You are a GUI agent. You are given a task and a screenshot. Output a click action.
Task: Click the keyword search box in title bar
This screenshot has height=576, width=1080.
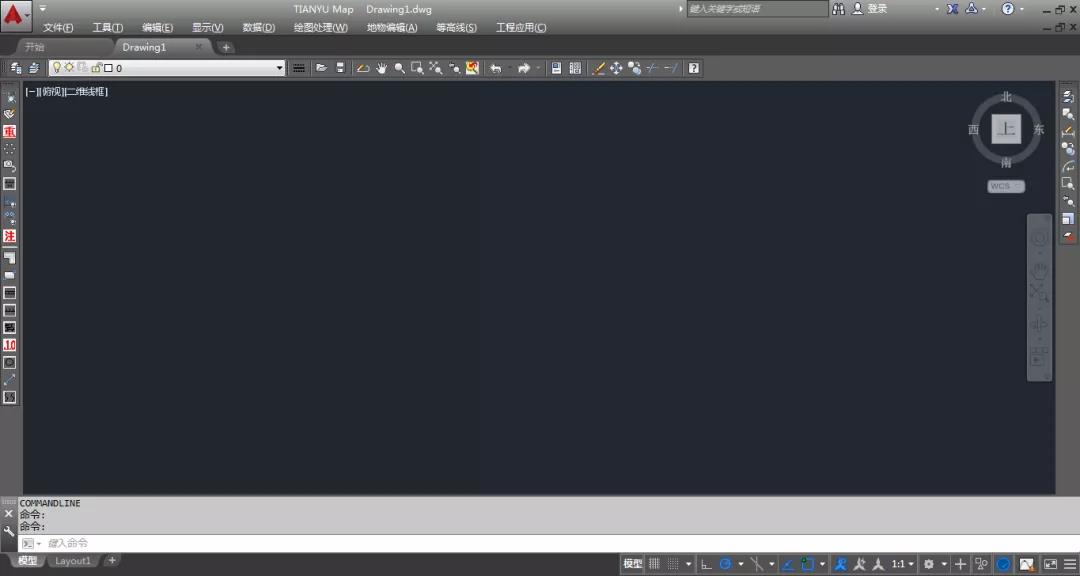758,9
